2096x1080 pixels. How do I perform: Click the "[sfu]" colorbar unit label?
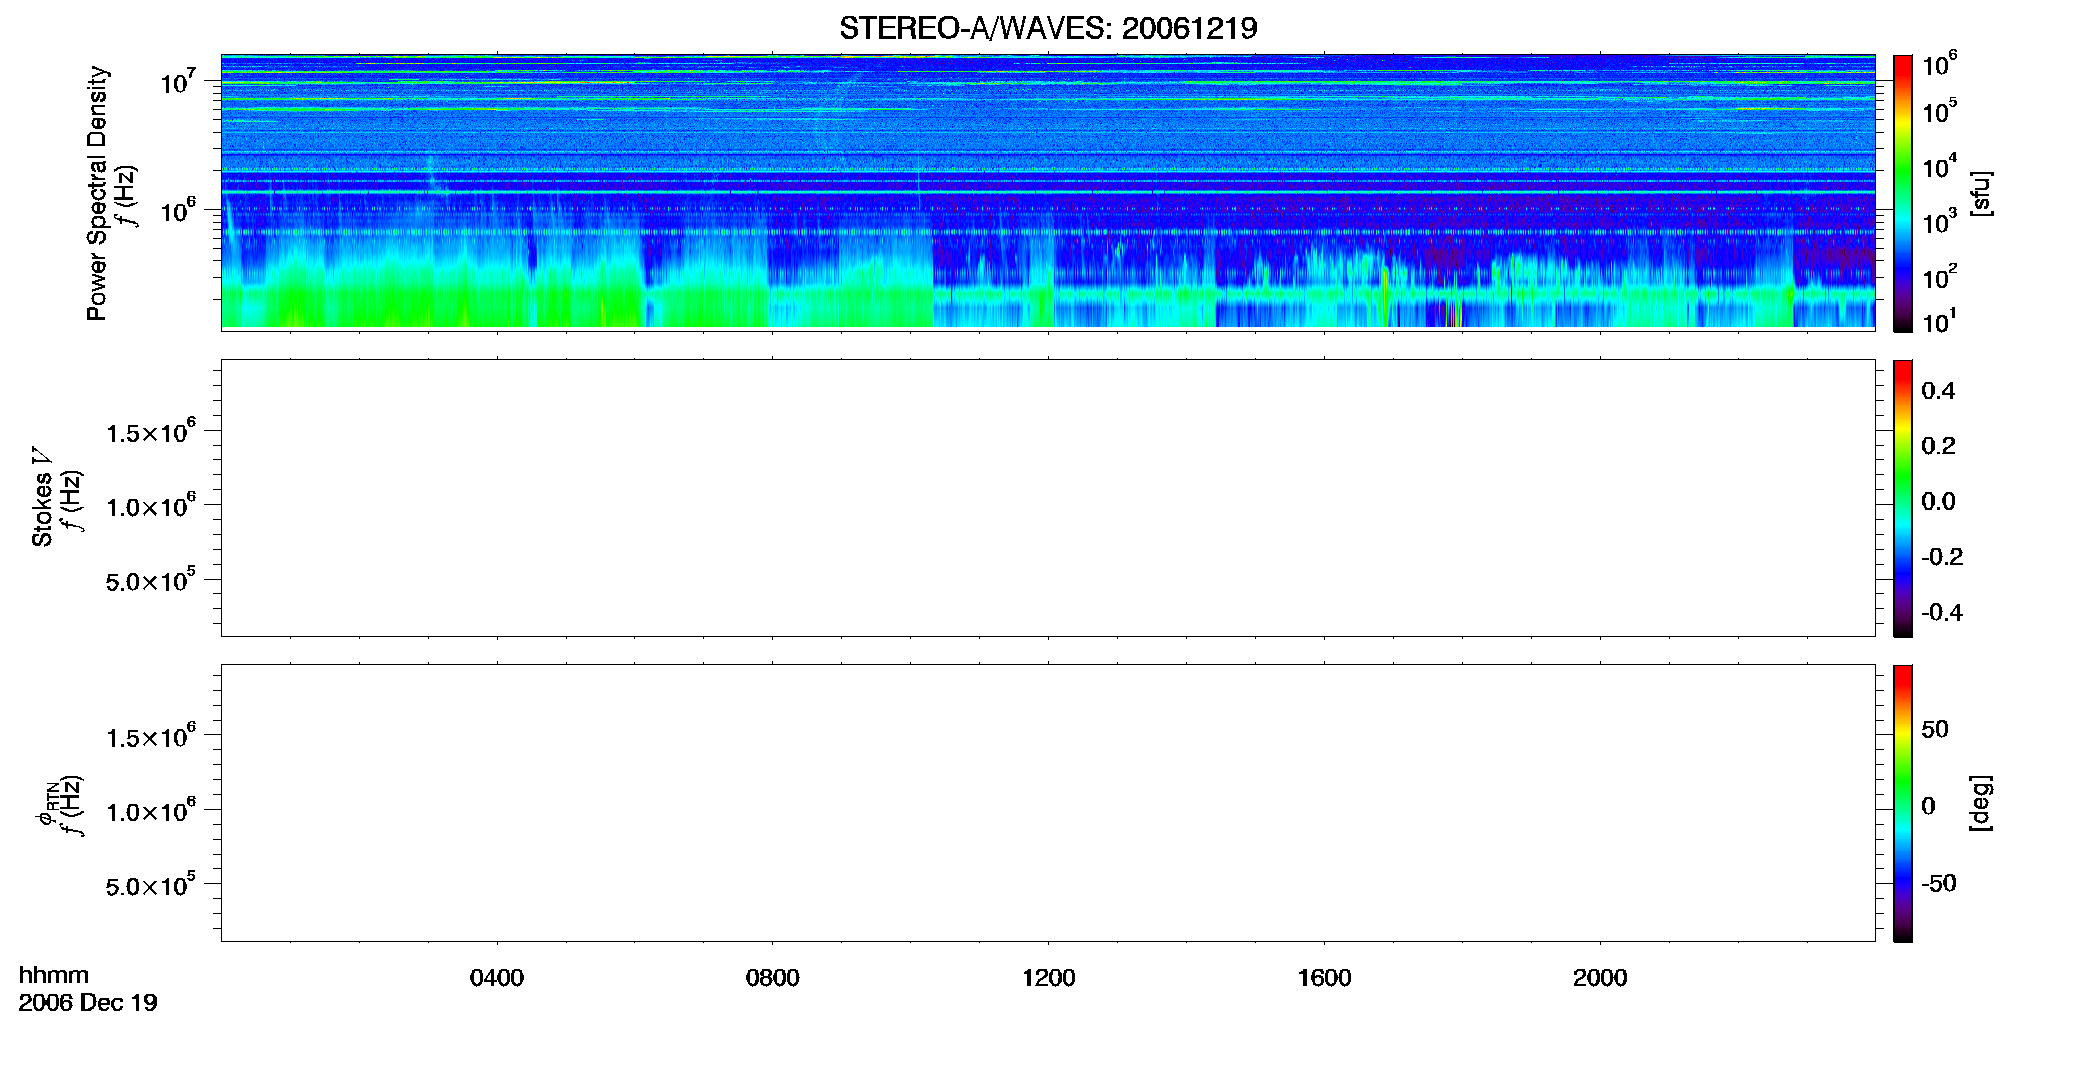point(1980,193)
